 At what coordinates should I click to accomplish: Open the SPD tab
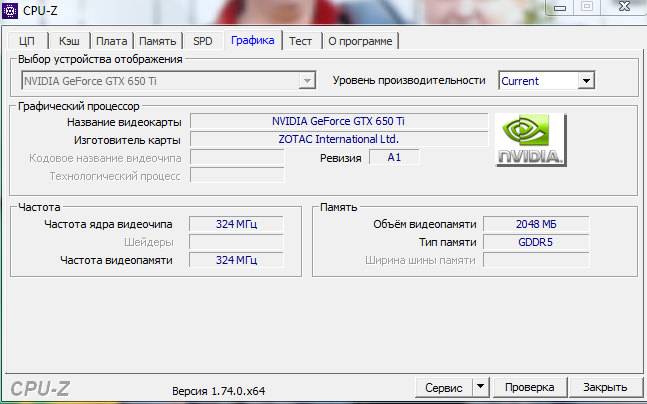point(203,41)
